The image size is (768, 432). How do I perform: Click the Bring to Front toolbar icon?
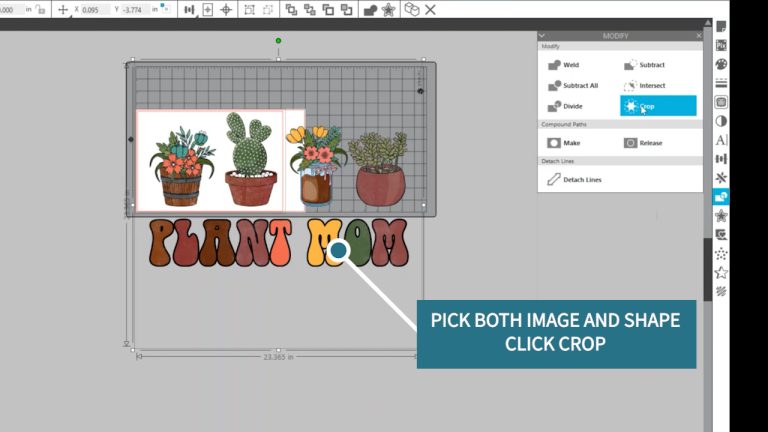(x=291, y=9)
